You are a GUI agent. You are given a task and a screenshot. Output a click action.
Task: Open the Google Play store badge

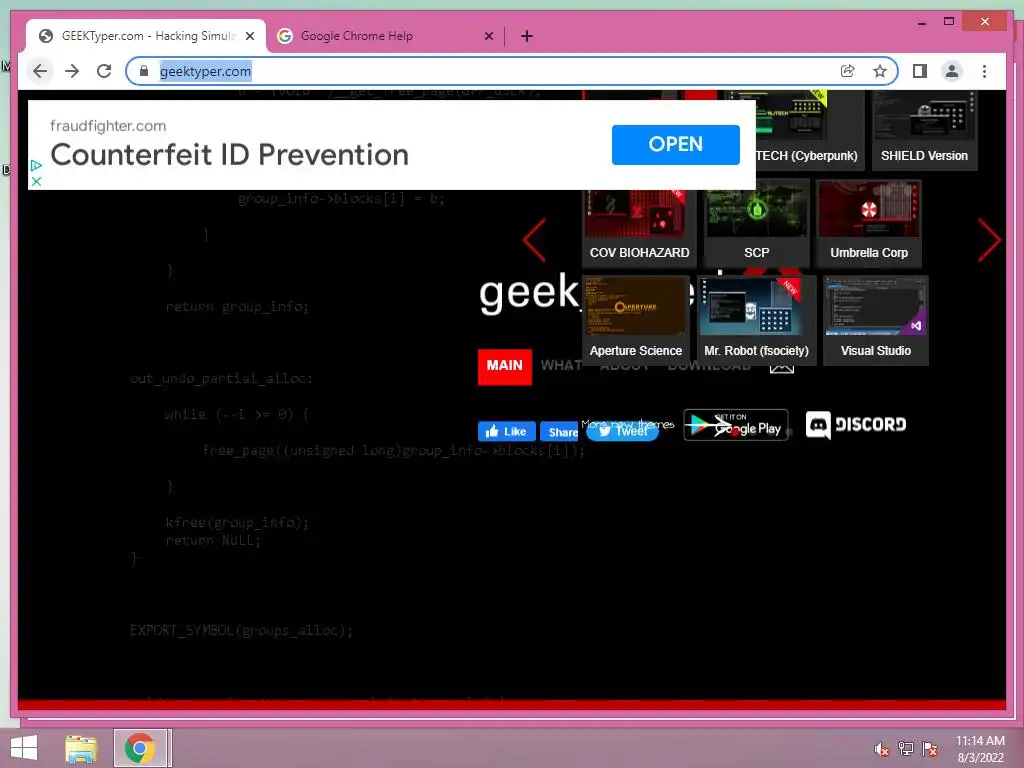pyautogui.click(x=736, y=425)
